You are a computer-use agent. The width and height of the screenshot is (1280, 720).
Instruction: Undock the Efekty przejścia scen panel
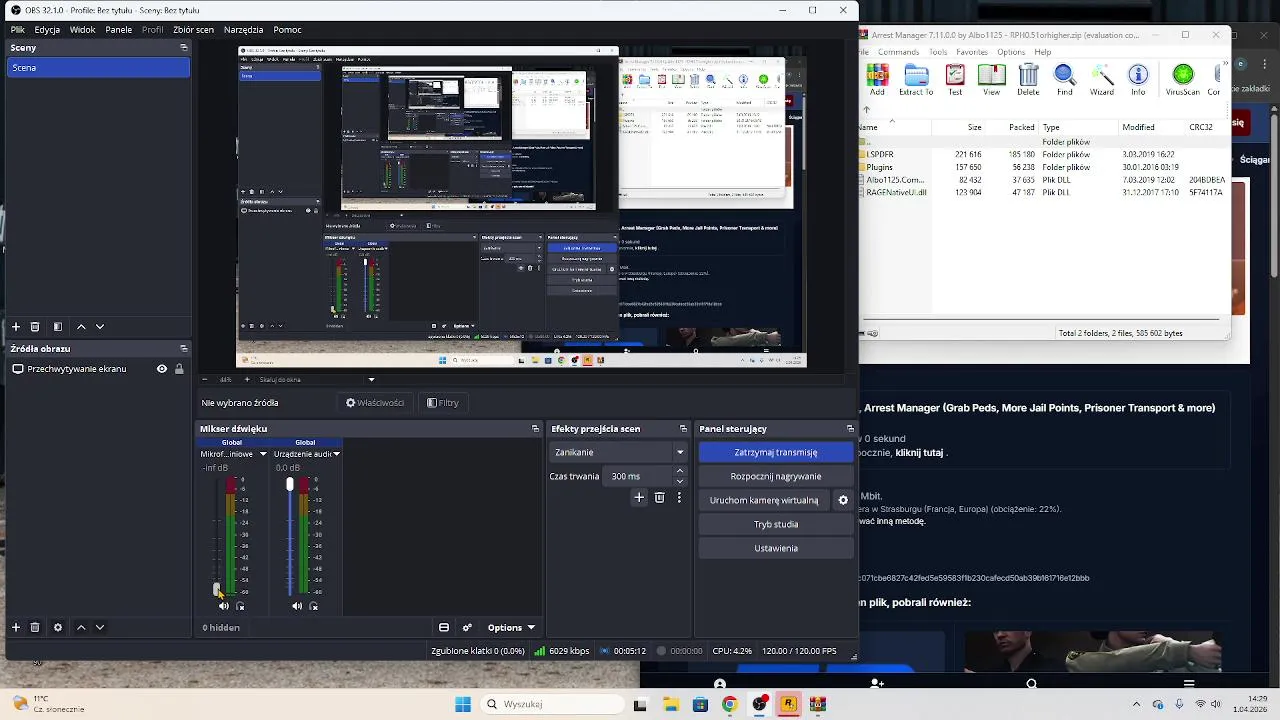(683, 429)
